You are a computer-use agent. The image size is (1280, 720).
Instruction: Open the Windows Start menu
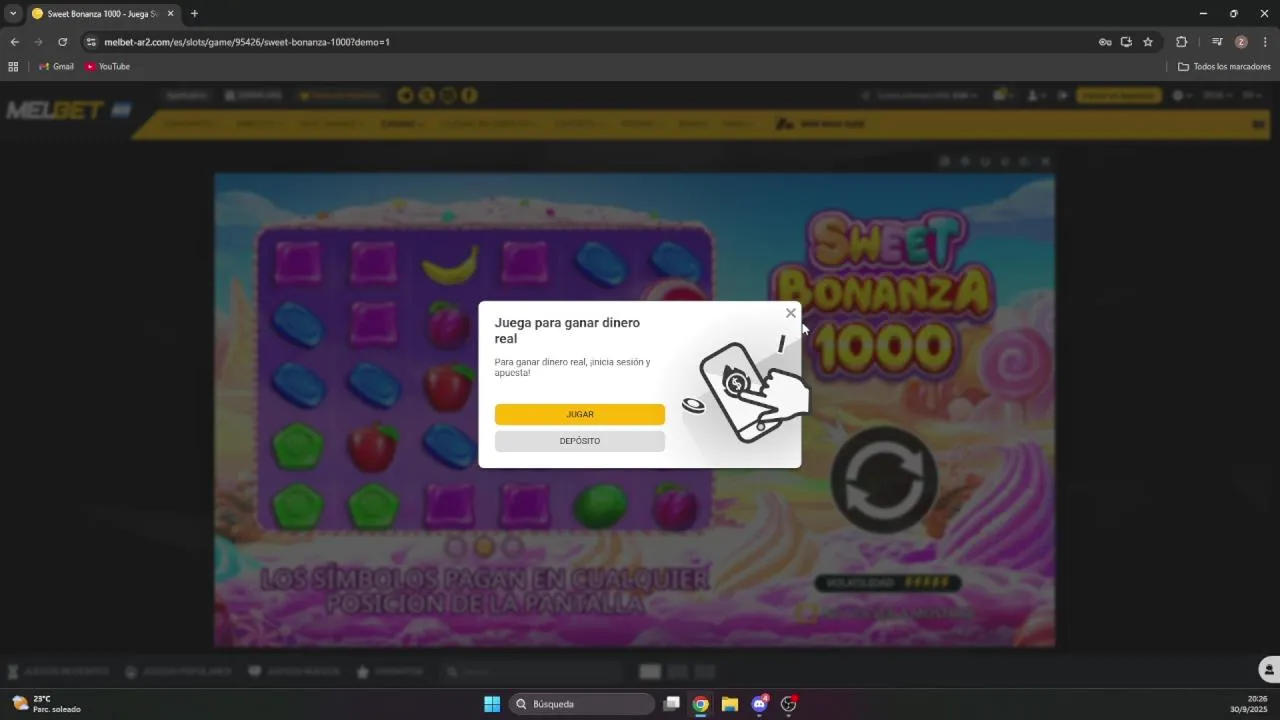(x=492, y=704)
